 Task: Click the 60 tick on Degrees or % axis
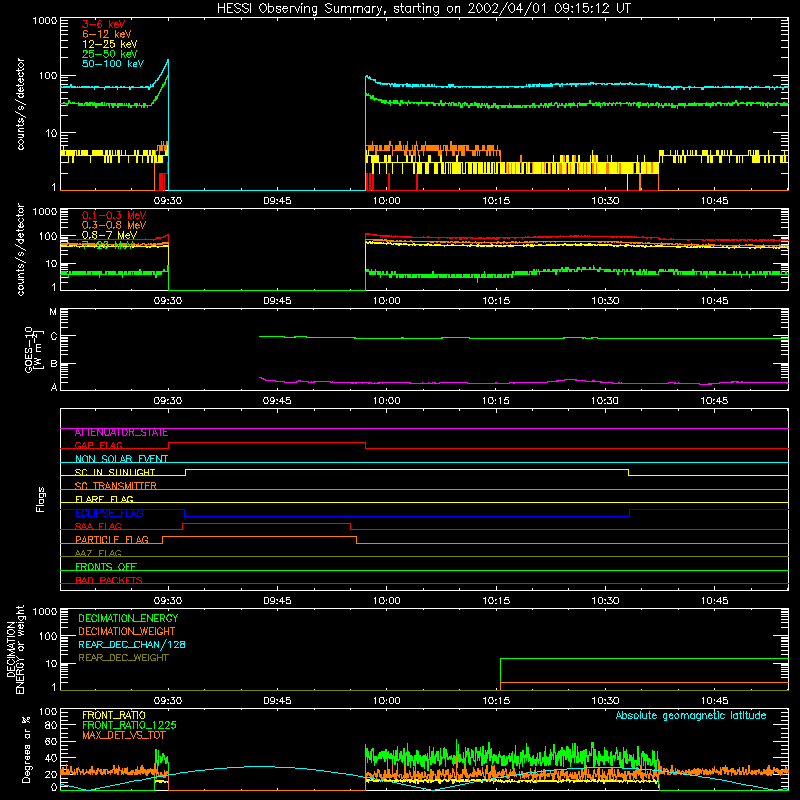51,741
